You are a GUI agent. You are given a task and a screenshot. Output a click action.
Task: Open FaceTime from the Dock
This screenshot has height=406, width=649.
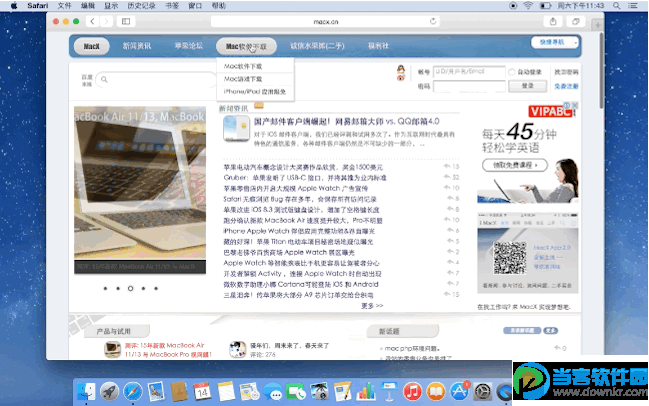pos(296,392)
